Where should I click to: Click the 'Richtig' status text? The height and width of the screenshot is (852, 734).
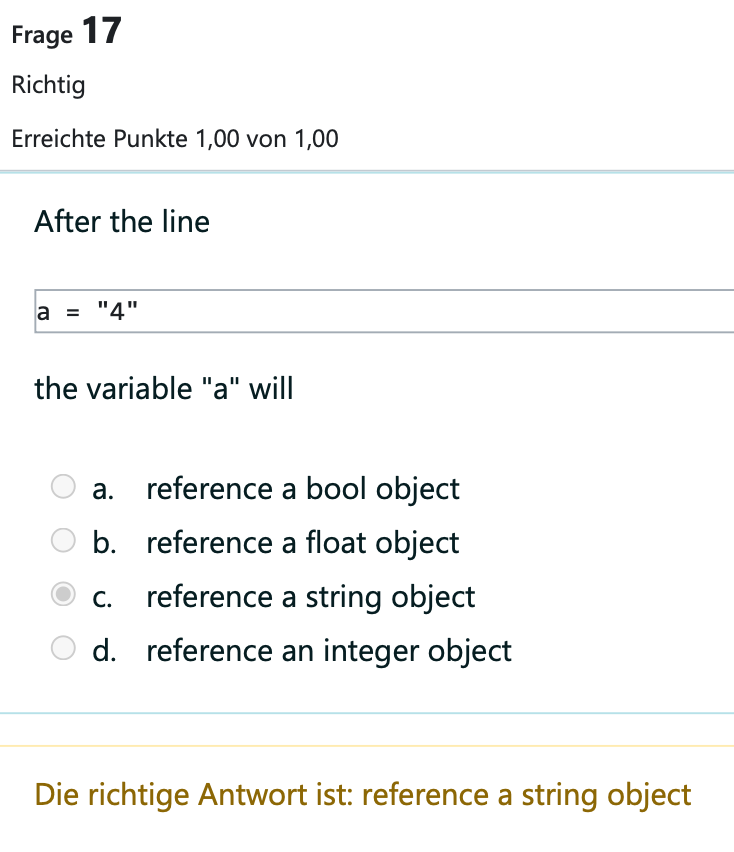pos(48,85)
